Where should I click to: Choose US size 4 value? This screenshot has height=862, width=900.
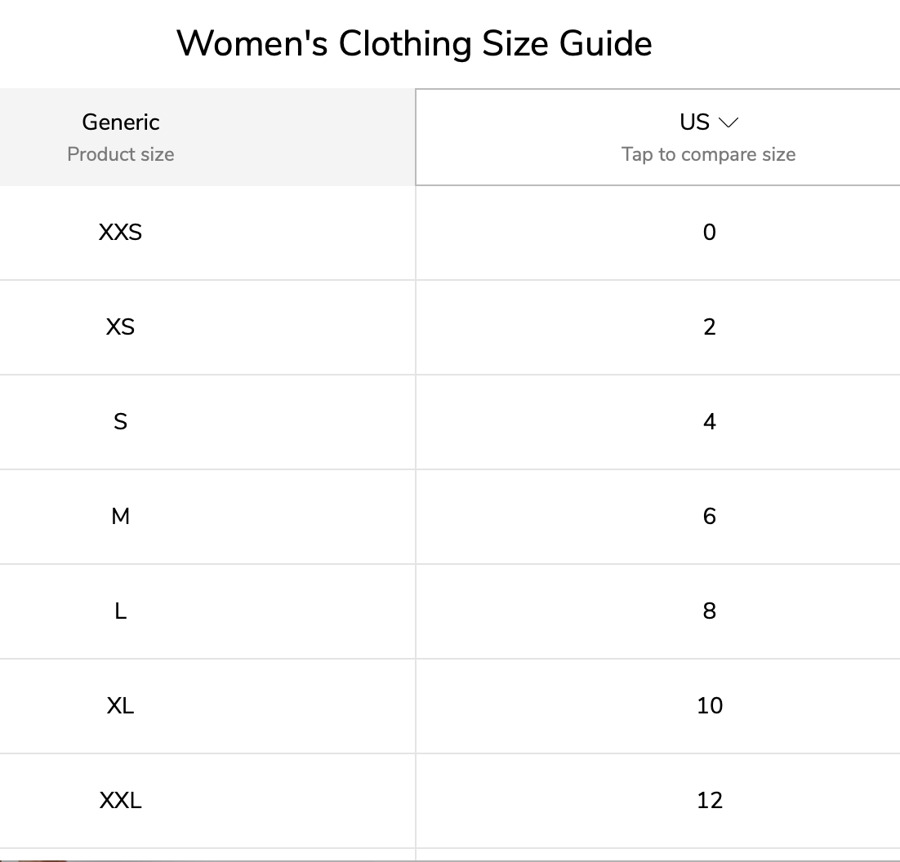tap(709, 422)
